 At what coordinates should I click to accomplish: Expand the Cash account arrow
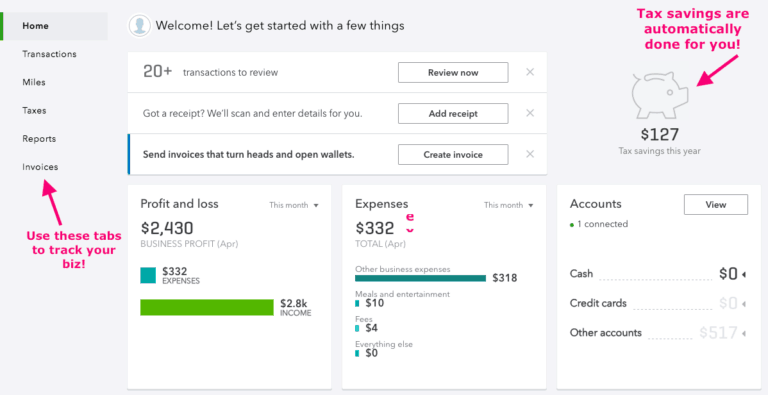(744, 275)
